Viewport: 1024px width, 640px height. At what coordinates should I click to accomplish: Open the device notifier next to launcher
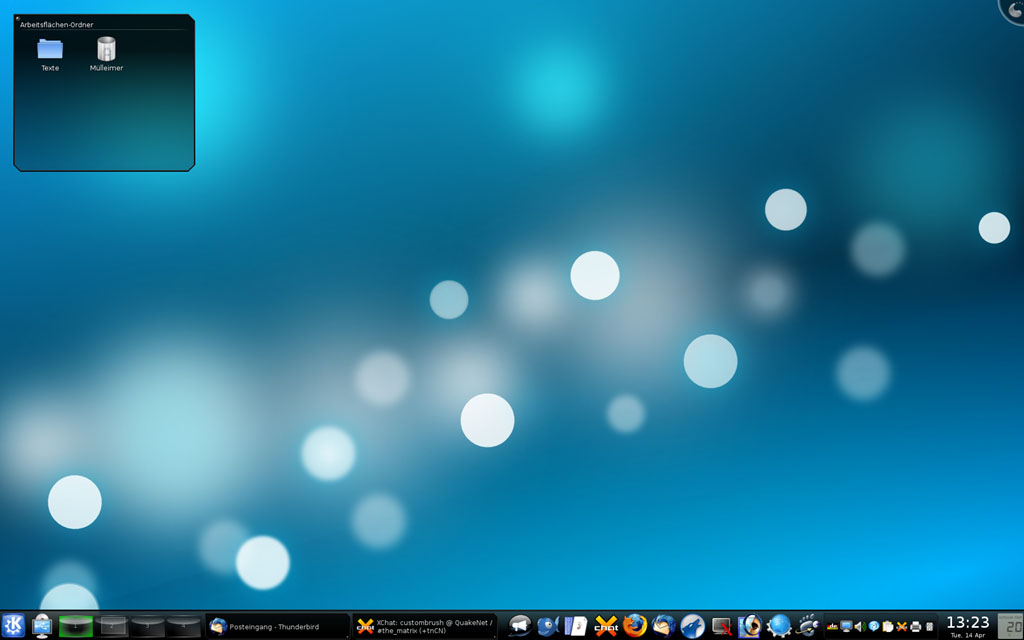click(x=42, y=626)
